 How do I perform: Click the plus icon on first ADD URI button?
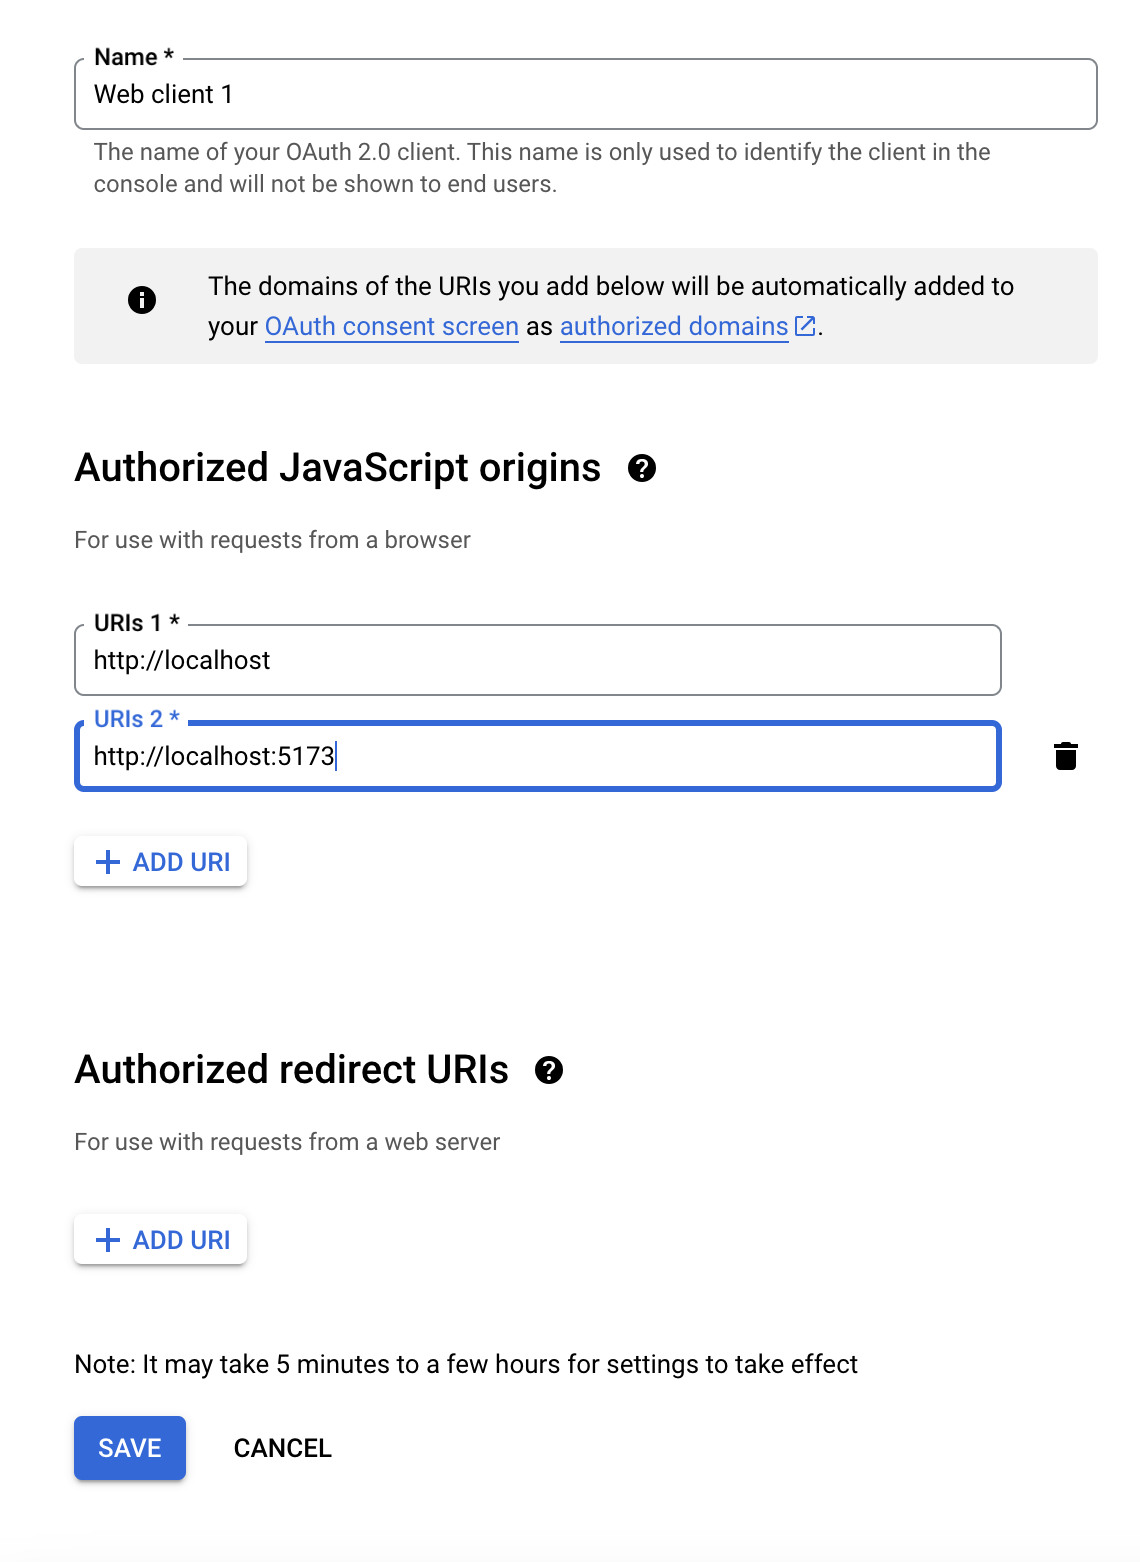tap(107, 861)
